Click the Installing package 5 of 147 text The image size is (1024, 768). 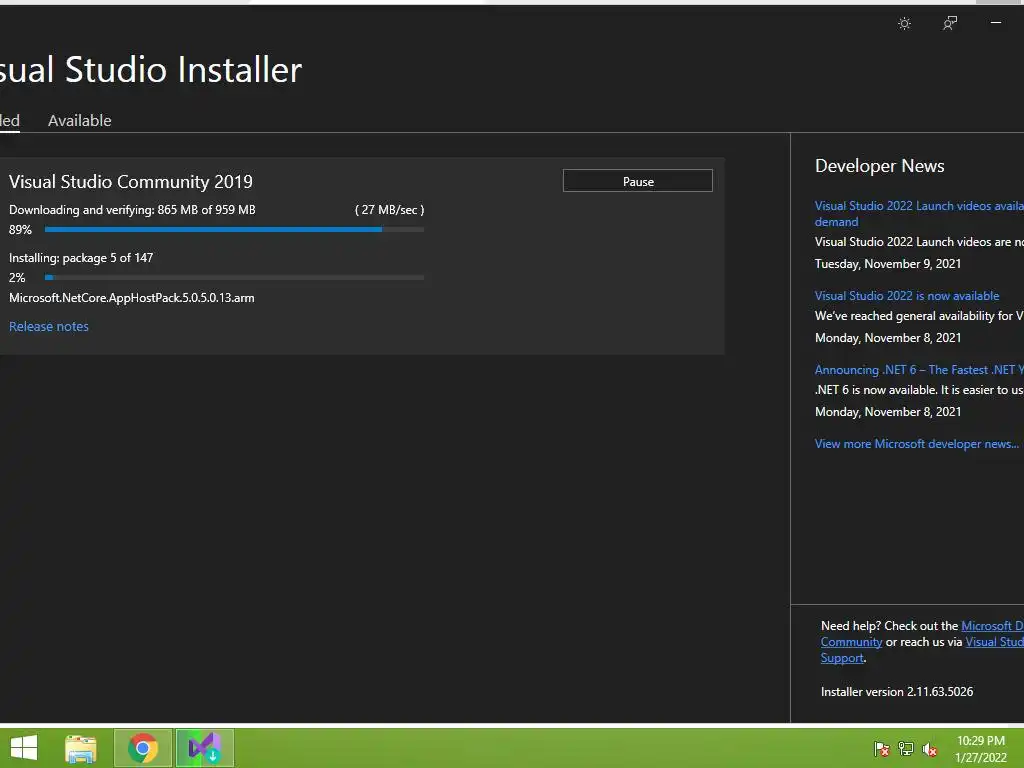[81, 258]
